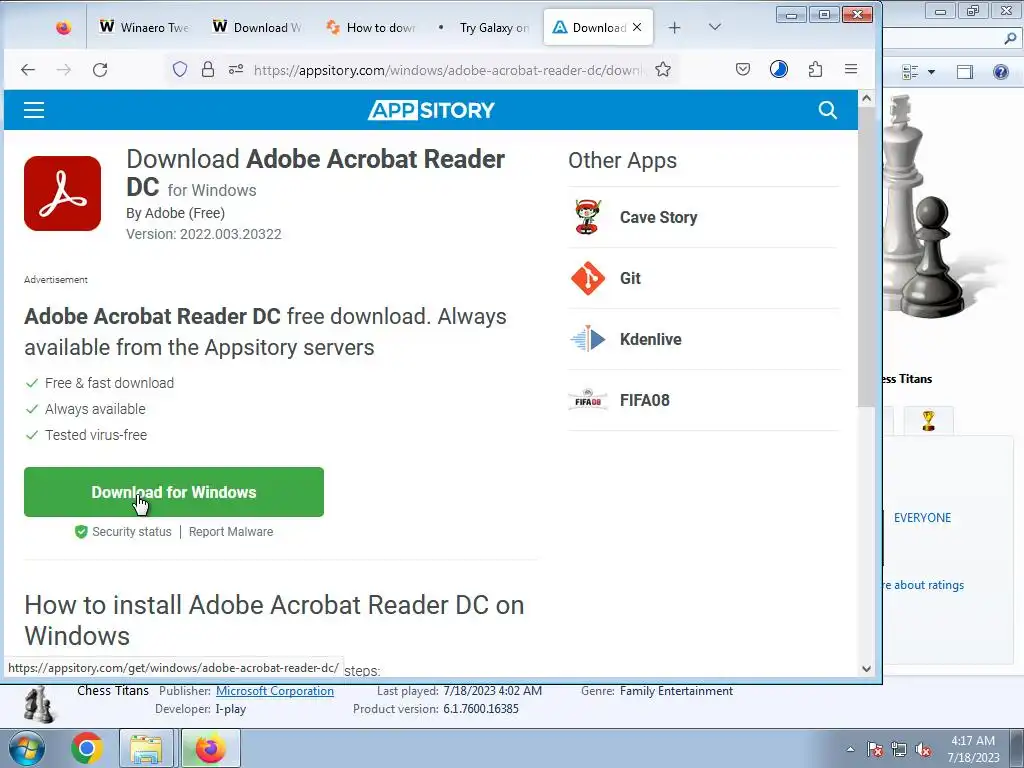Click the muted volume tray icon
The height and width of the screenshot is (768, 1024).
pyautogui.click(x=923, y=749)
